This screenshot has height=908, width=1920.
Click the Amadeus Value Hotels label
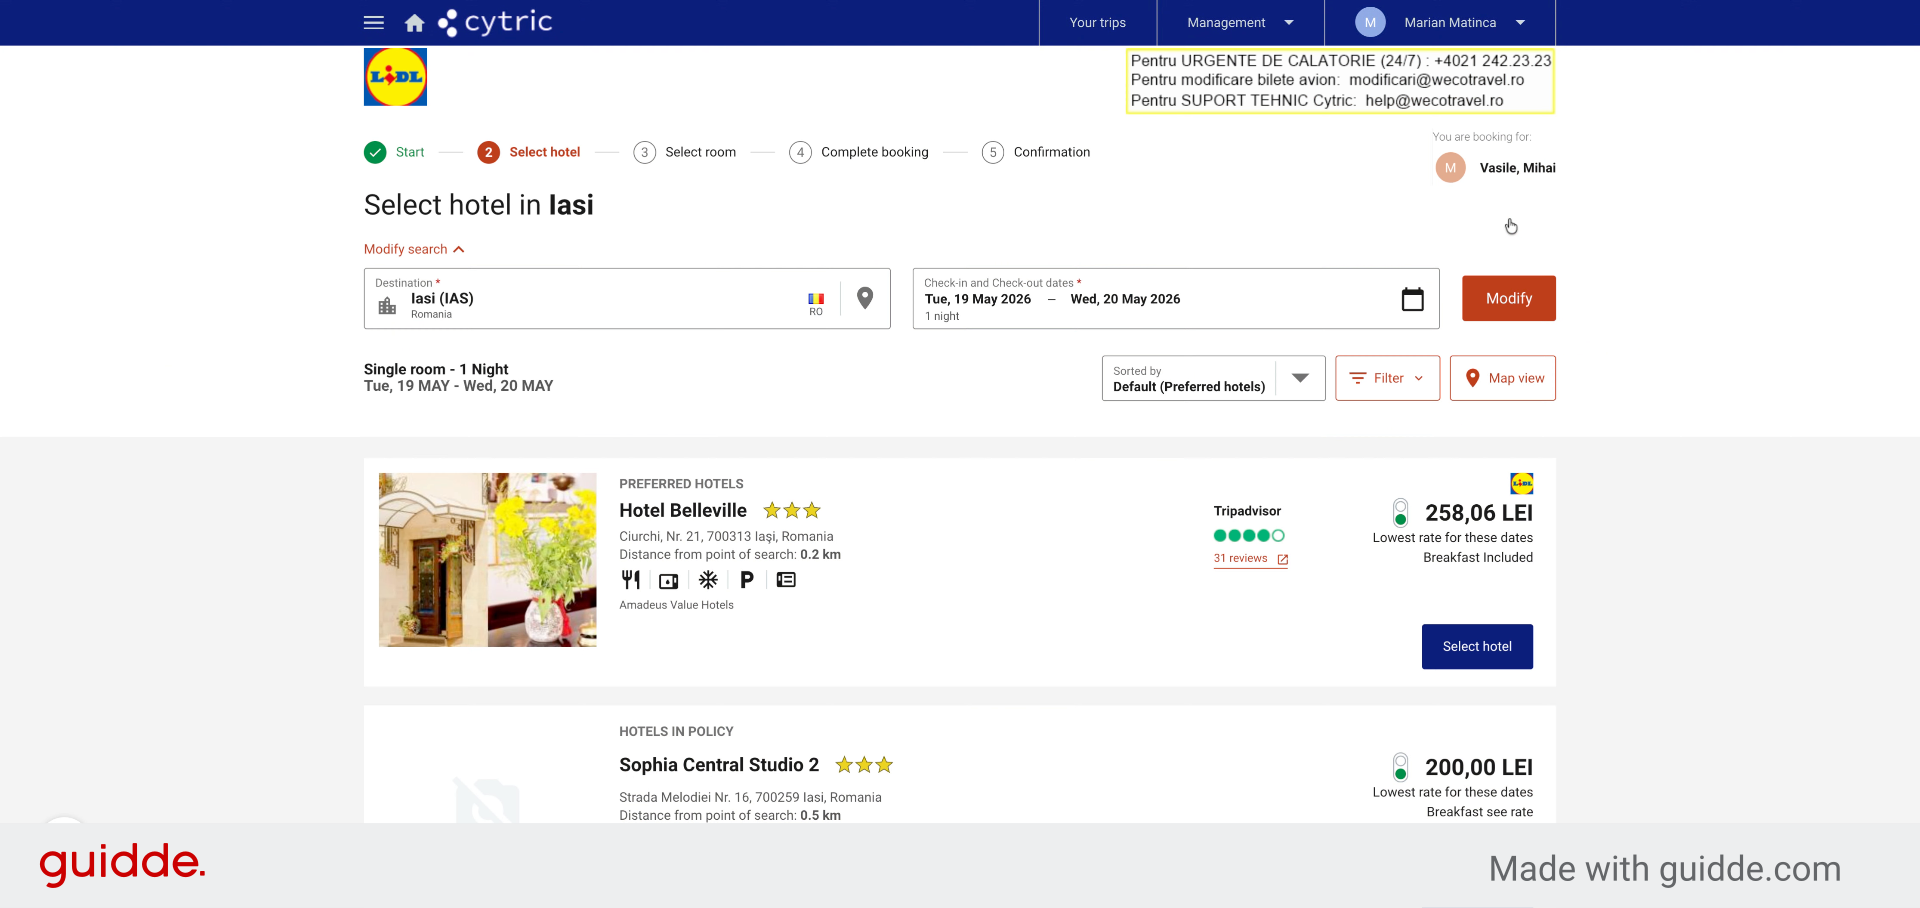click(x=676, y=605)
